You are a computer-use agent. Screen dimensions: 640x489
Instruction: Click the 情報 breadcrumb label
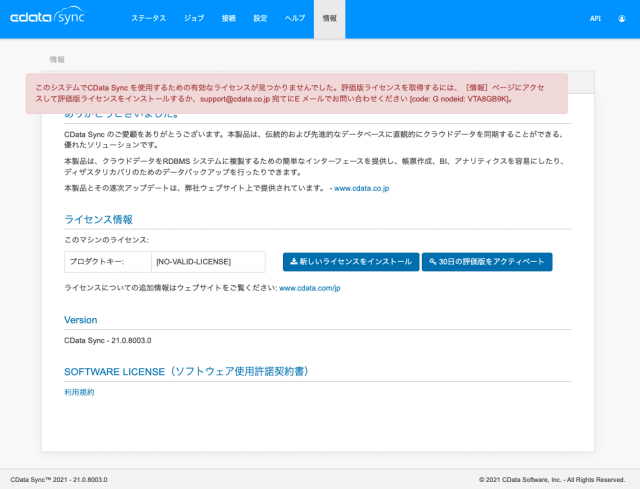tap(57, 59)
